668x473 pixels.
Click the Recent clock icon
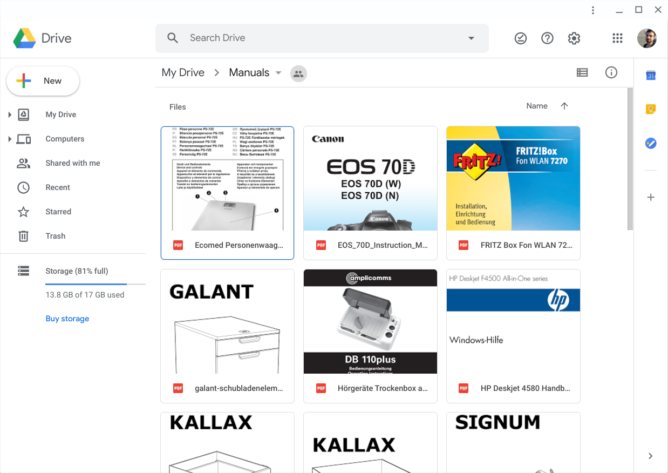click(x=23, y=187)
